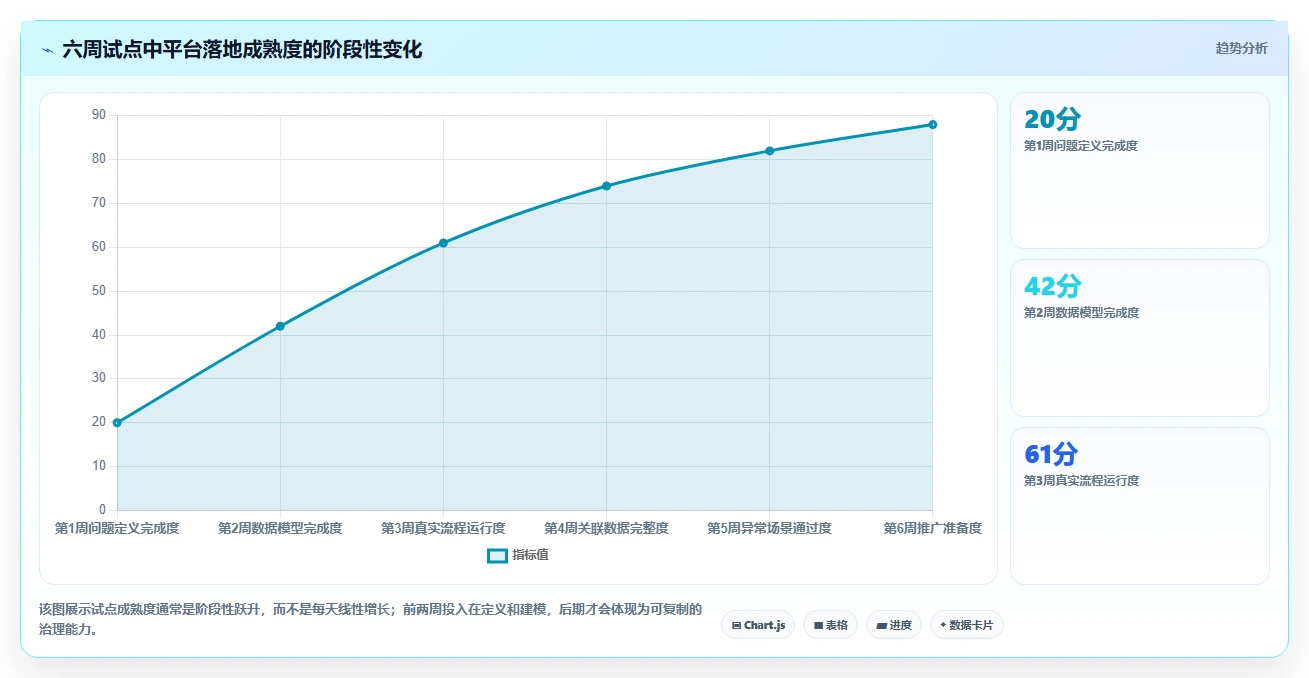Screen dimensions: 1309x678
Task: Click the 第1周问题定义完成度 axis label
Action: (x=117, y=528)
